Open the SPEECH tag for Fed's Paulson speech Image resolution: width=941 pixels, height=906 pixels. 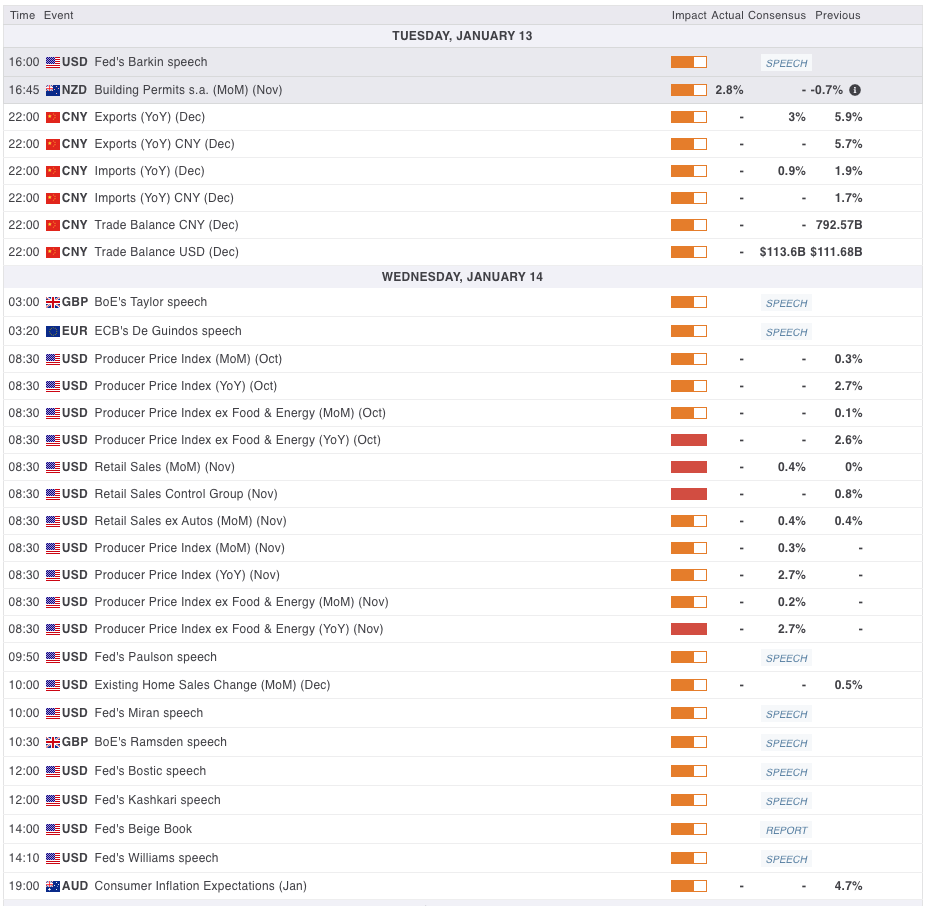(x=786, y=658)
